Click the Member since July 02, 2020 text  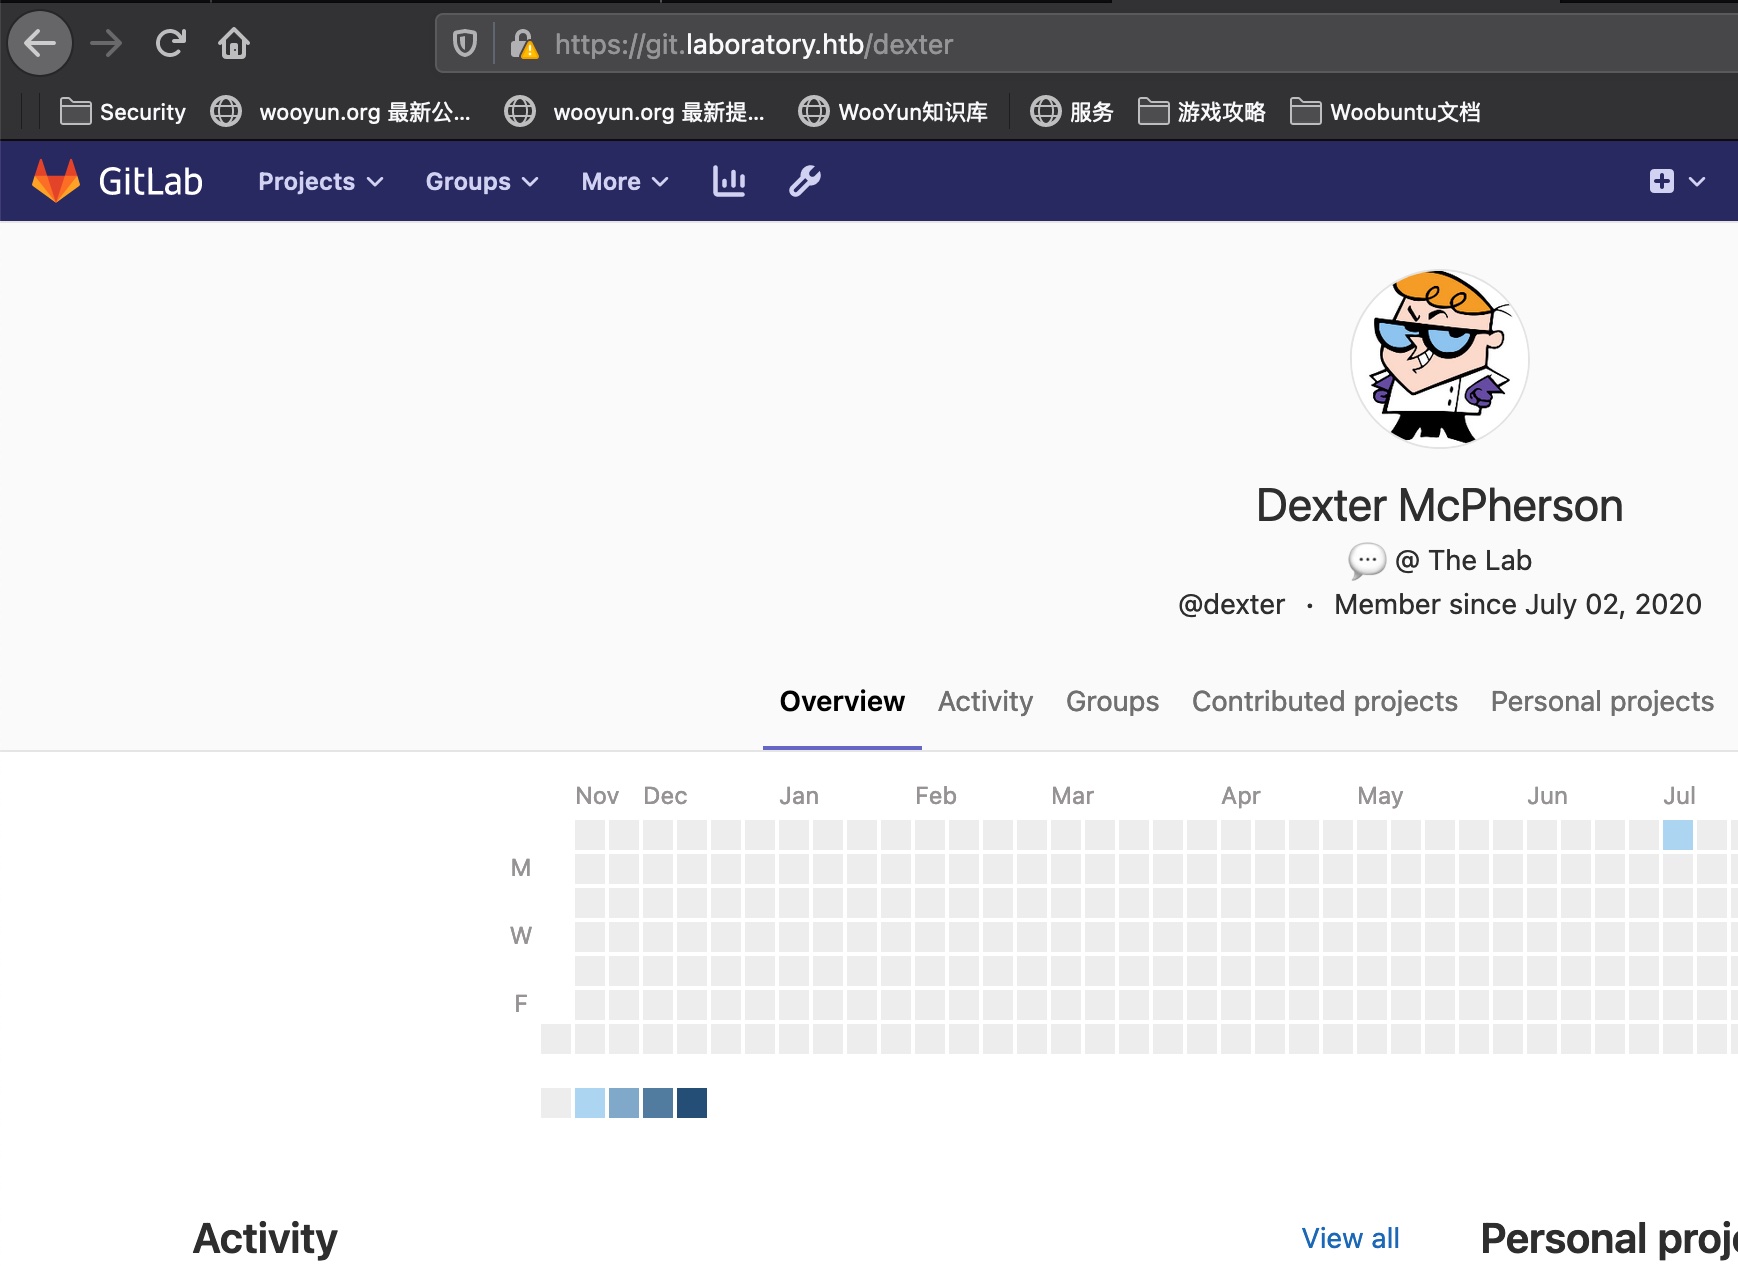point(1517,604)
